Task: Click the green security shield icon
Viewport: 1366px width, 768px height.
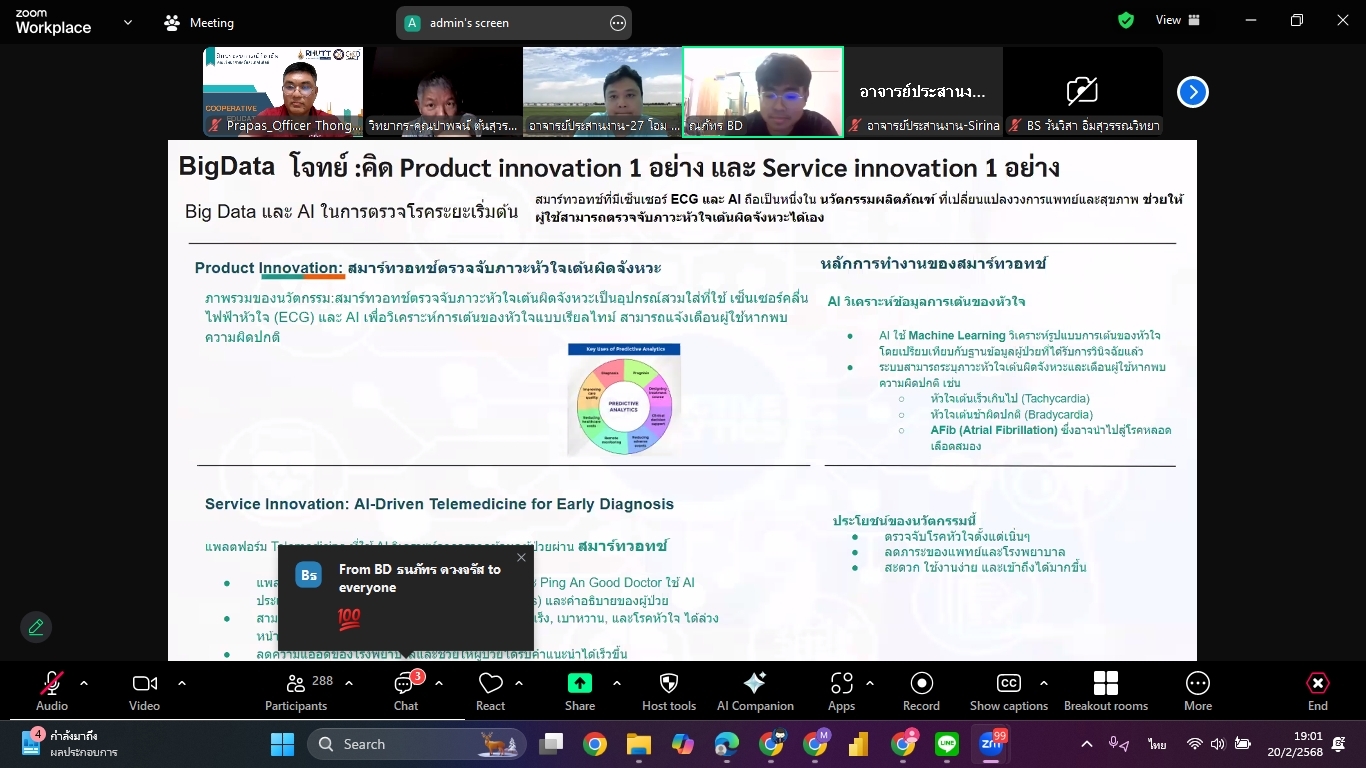Action: tap(1126, 20)
